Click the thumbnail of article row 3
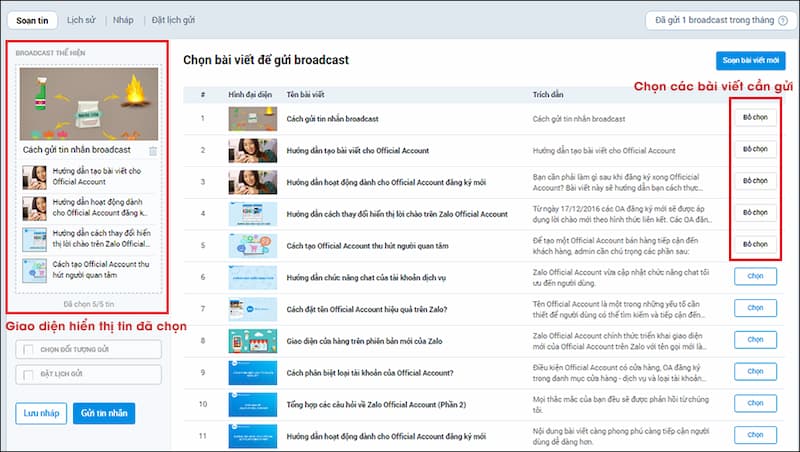Image resolution: width=800 pixels, height=452 pixels. 253,182
